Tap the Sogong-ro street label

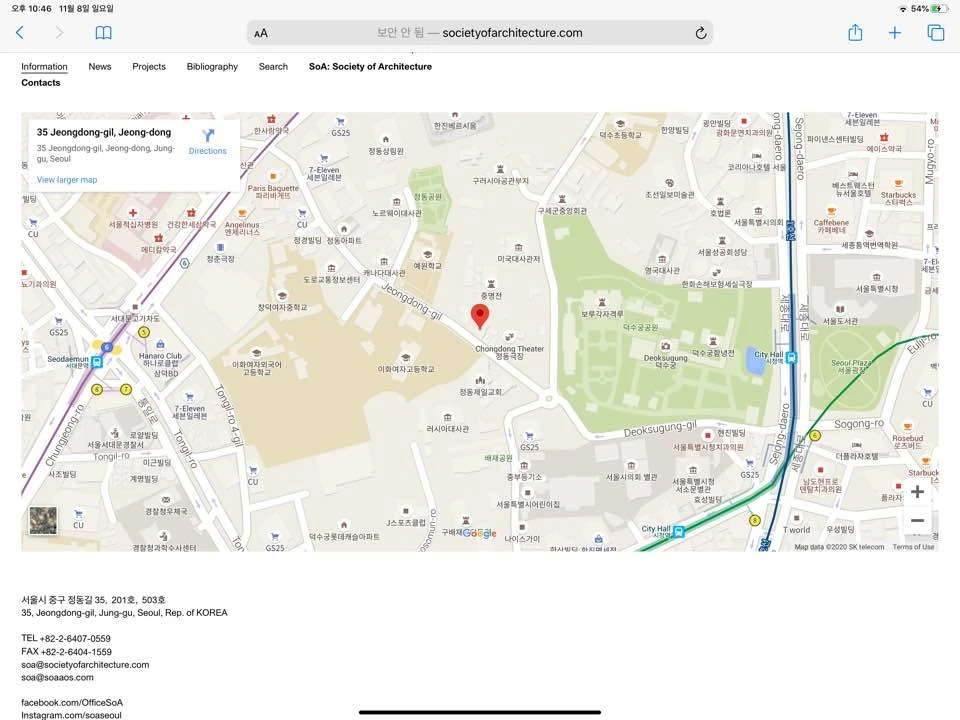(858, 424)
